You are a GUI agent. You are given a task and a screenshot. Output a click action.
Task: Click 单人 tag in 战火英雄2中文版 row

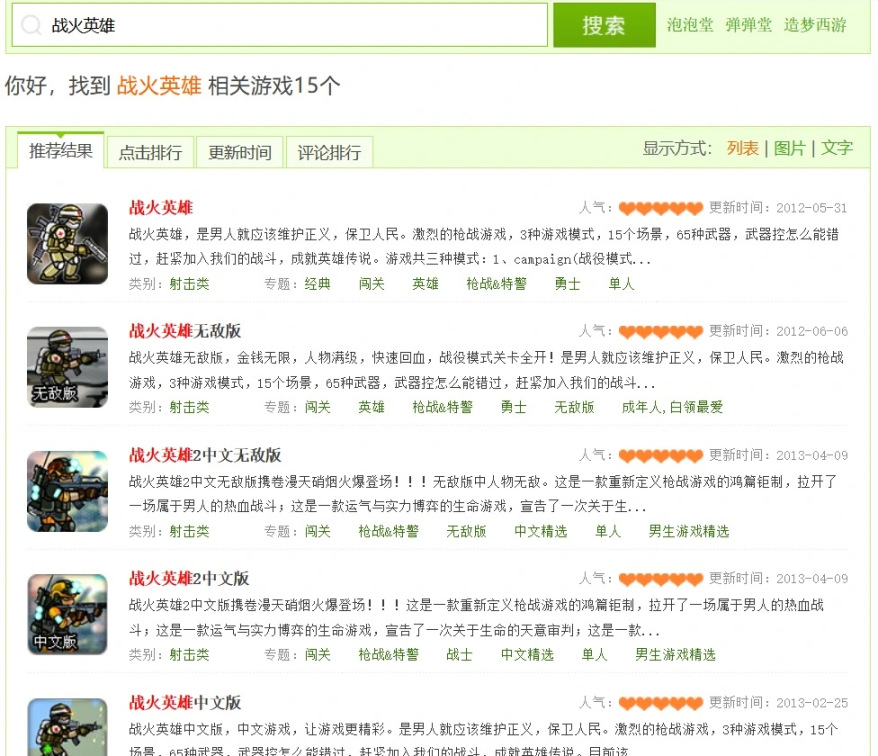click(594, 655)
